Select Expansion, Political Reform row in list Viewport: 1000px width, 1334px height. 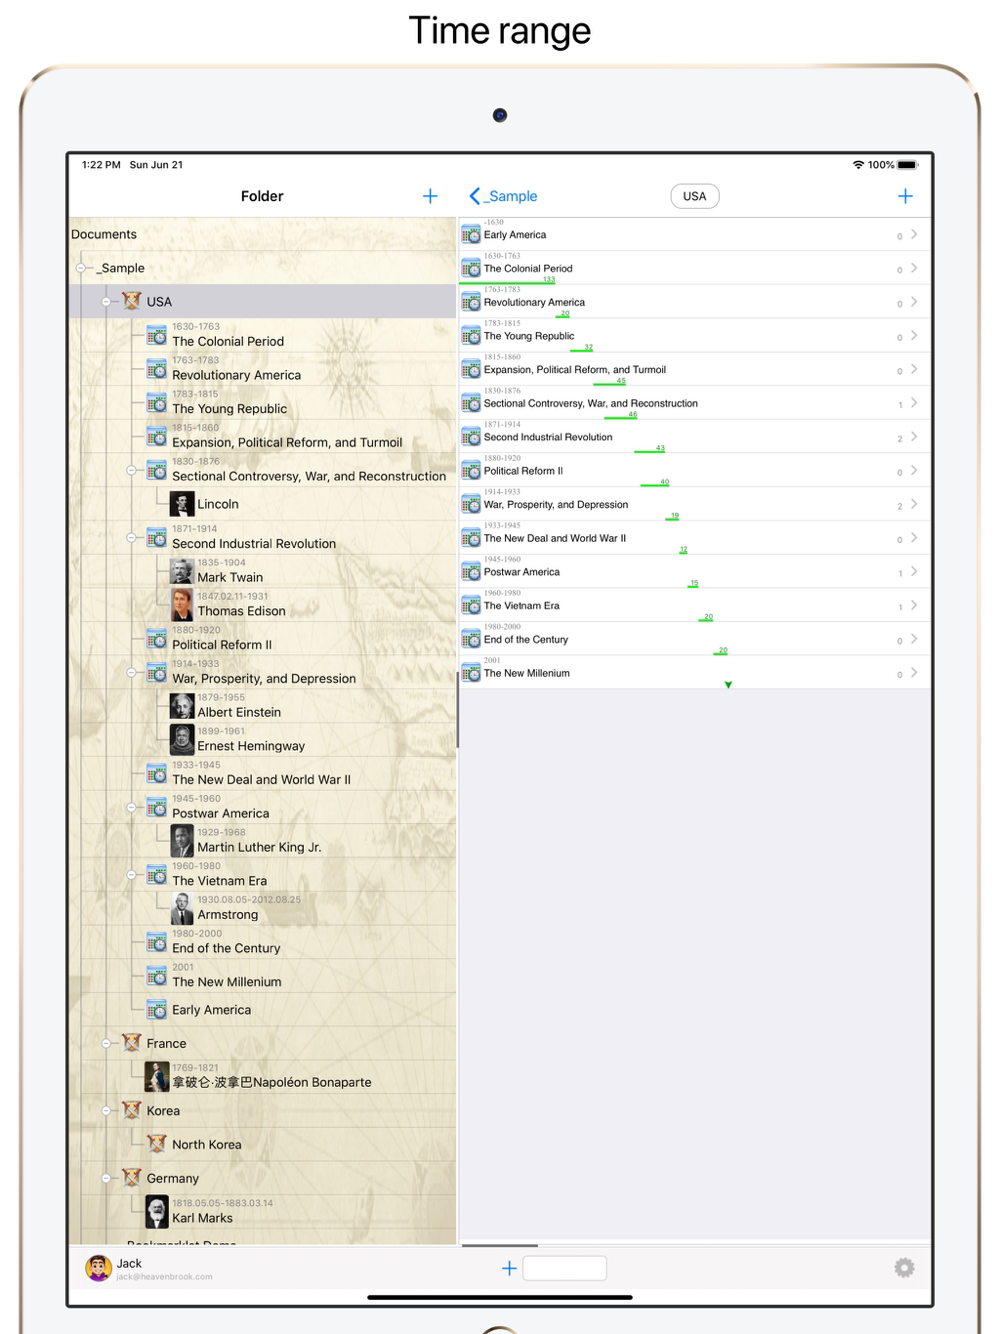[695, 369]
